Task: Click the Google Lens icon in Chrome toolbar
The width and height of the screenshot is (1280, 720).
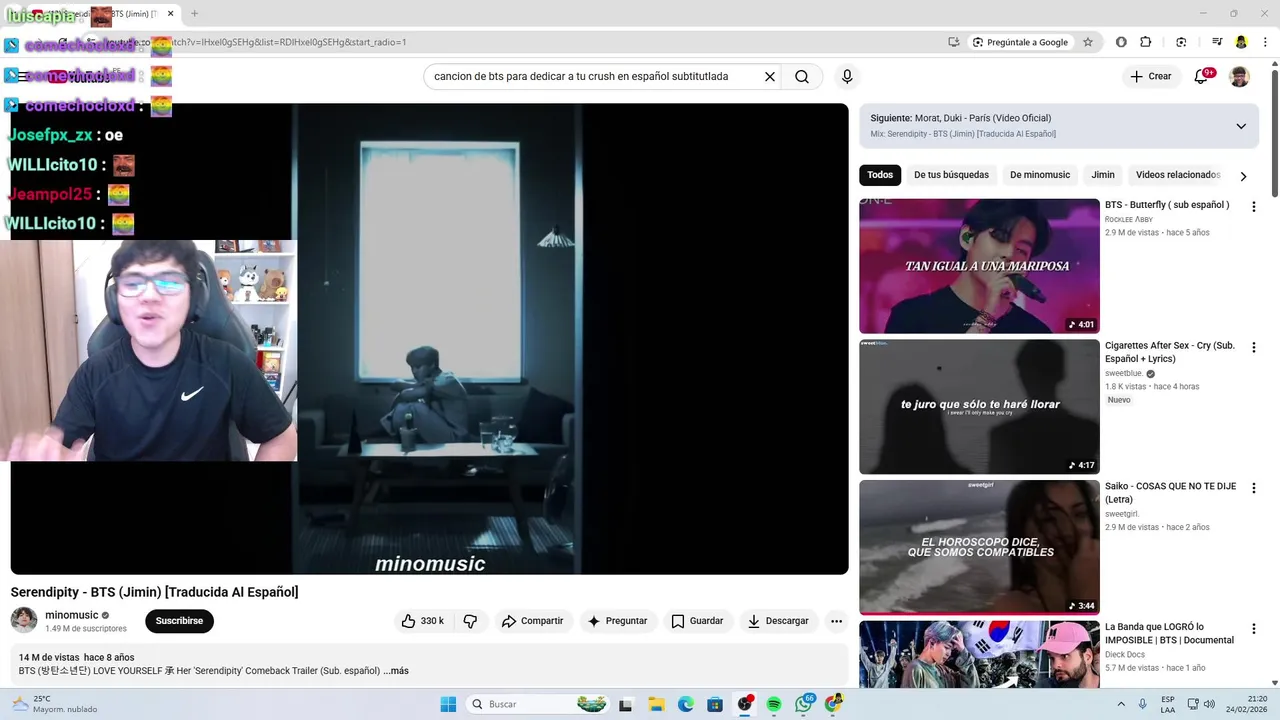Action: pos(1181,42)
